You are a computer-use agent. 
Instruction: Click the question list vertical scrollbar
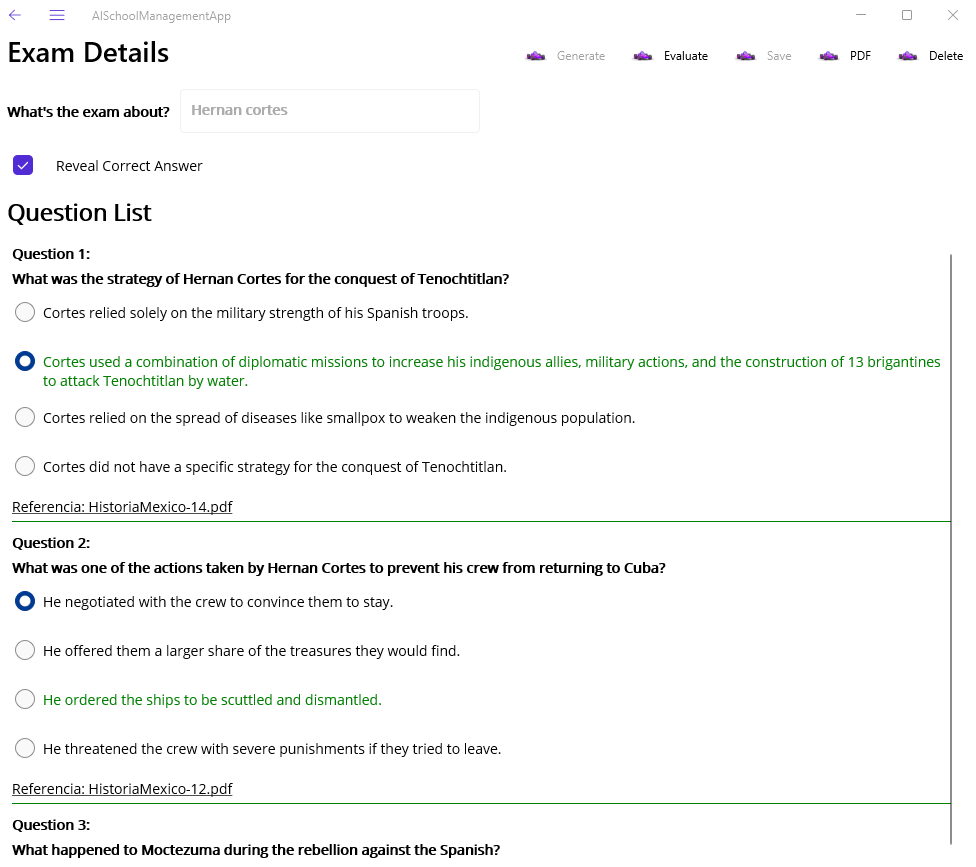(x=951, y=548)
